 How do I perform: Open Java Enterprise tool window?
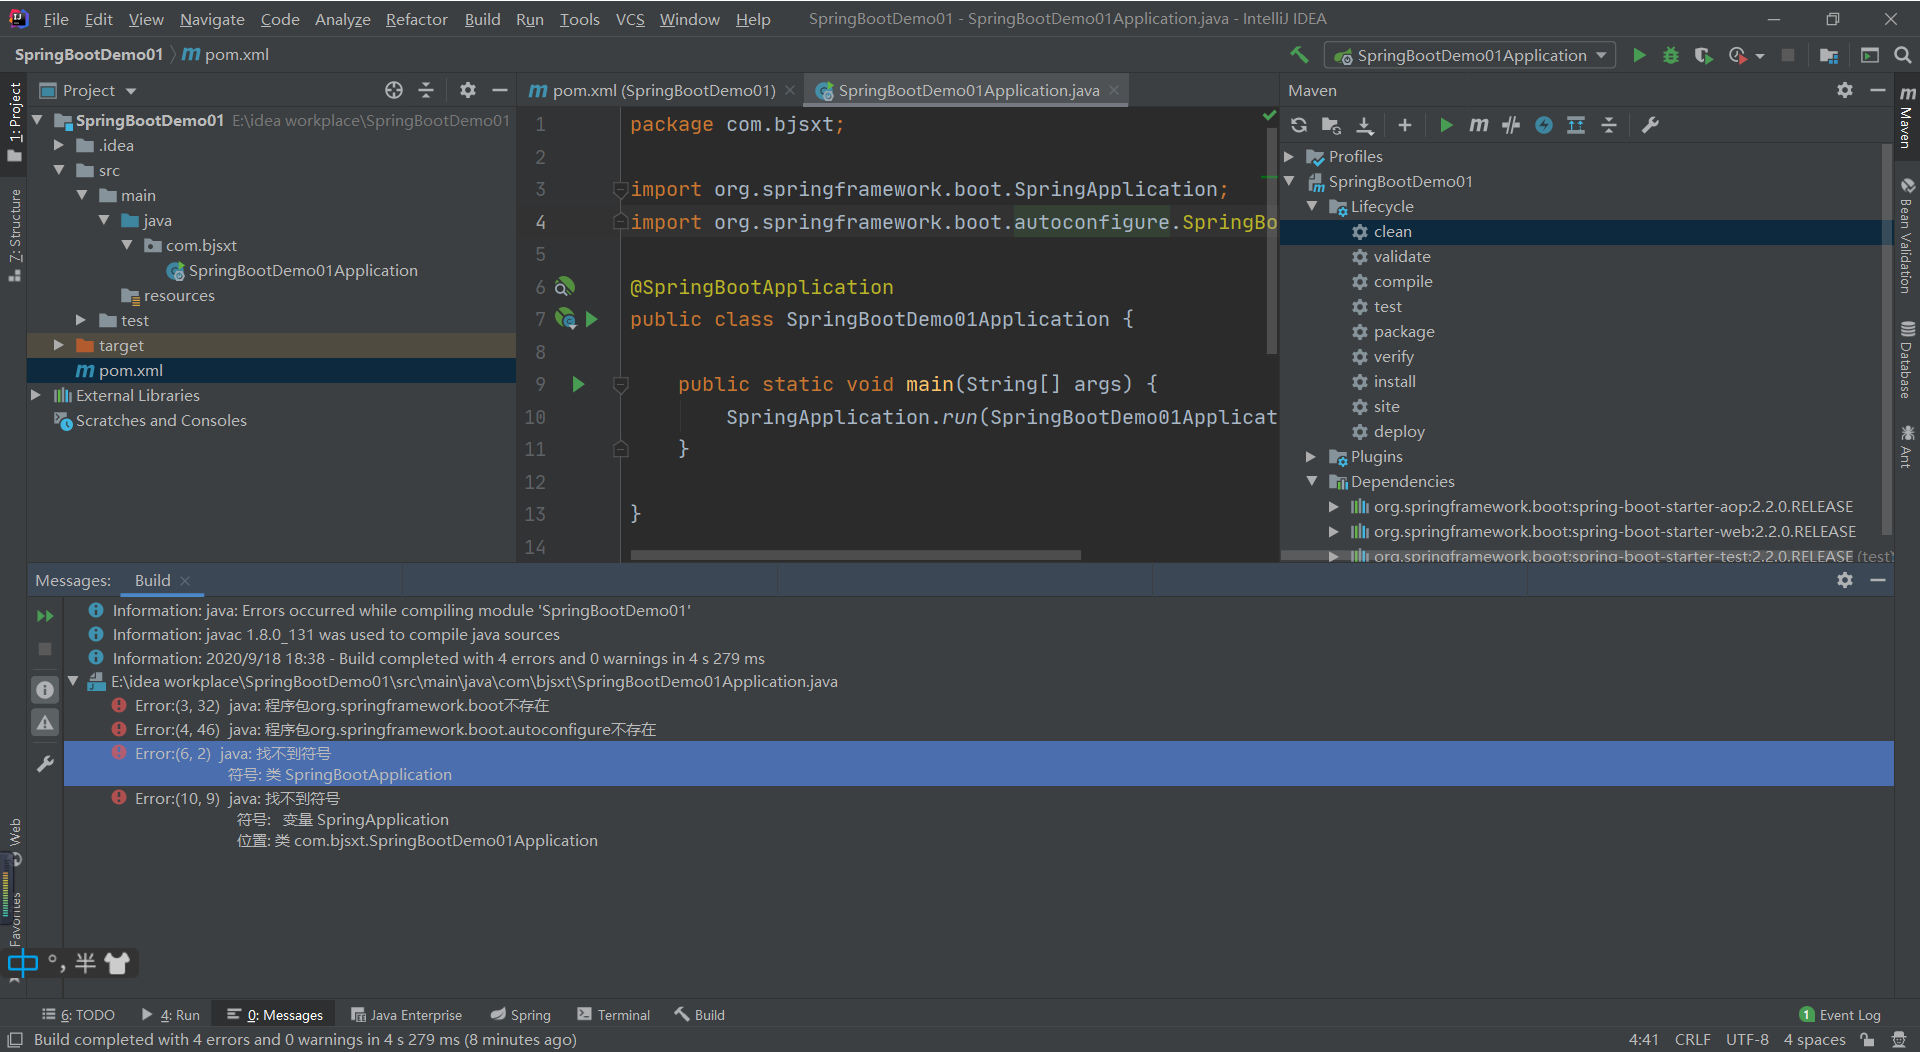(406, 1014)
